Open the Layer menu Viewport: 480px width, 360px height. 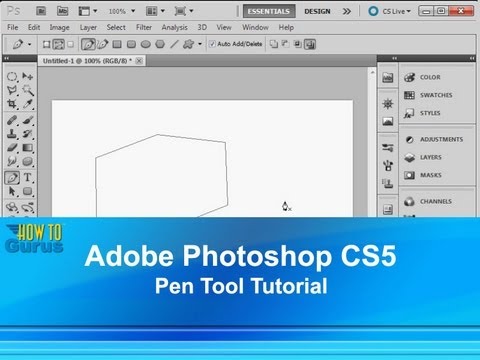click(x=88, y=27)
